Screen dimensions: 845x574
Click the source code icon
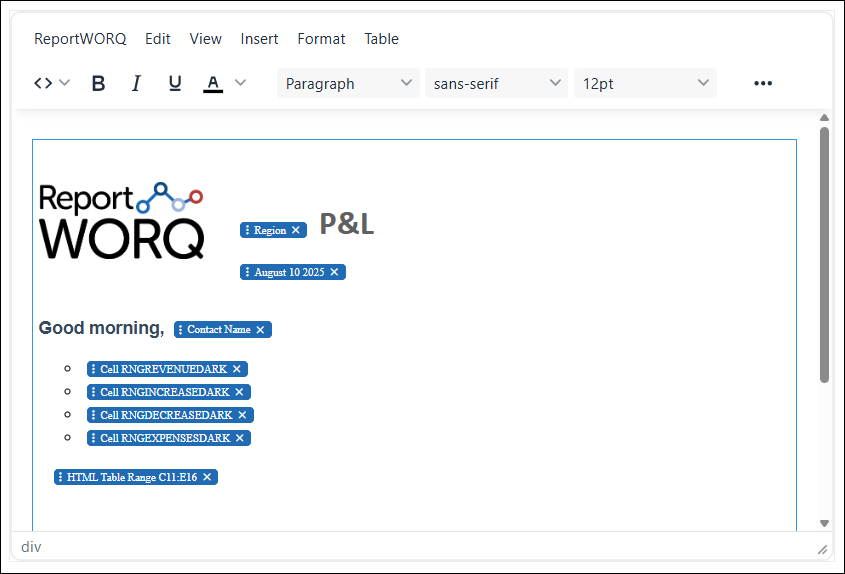(43, 83)
